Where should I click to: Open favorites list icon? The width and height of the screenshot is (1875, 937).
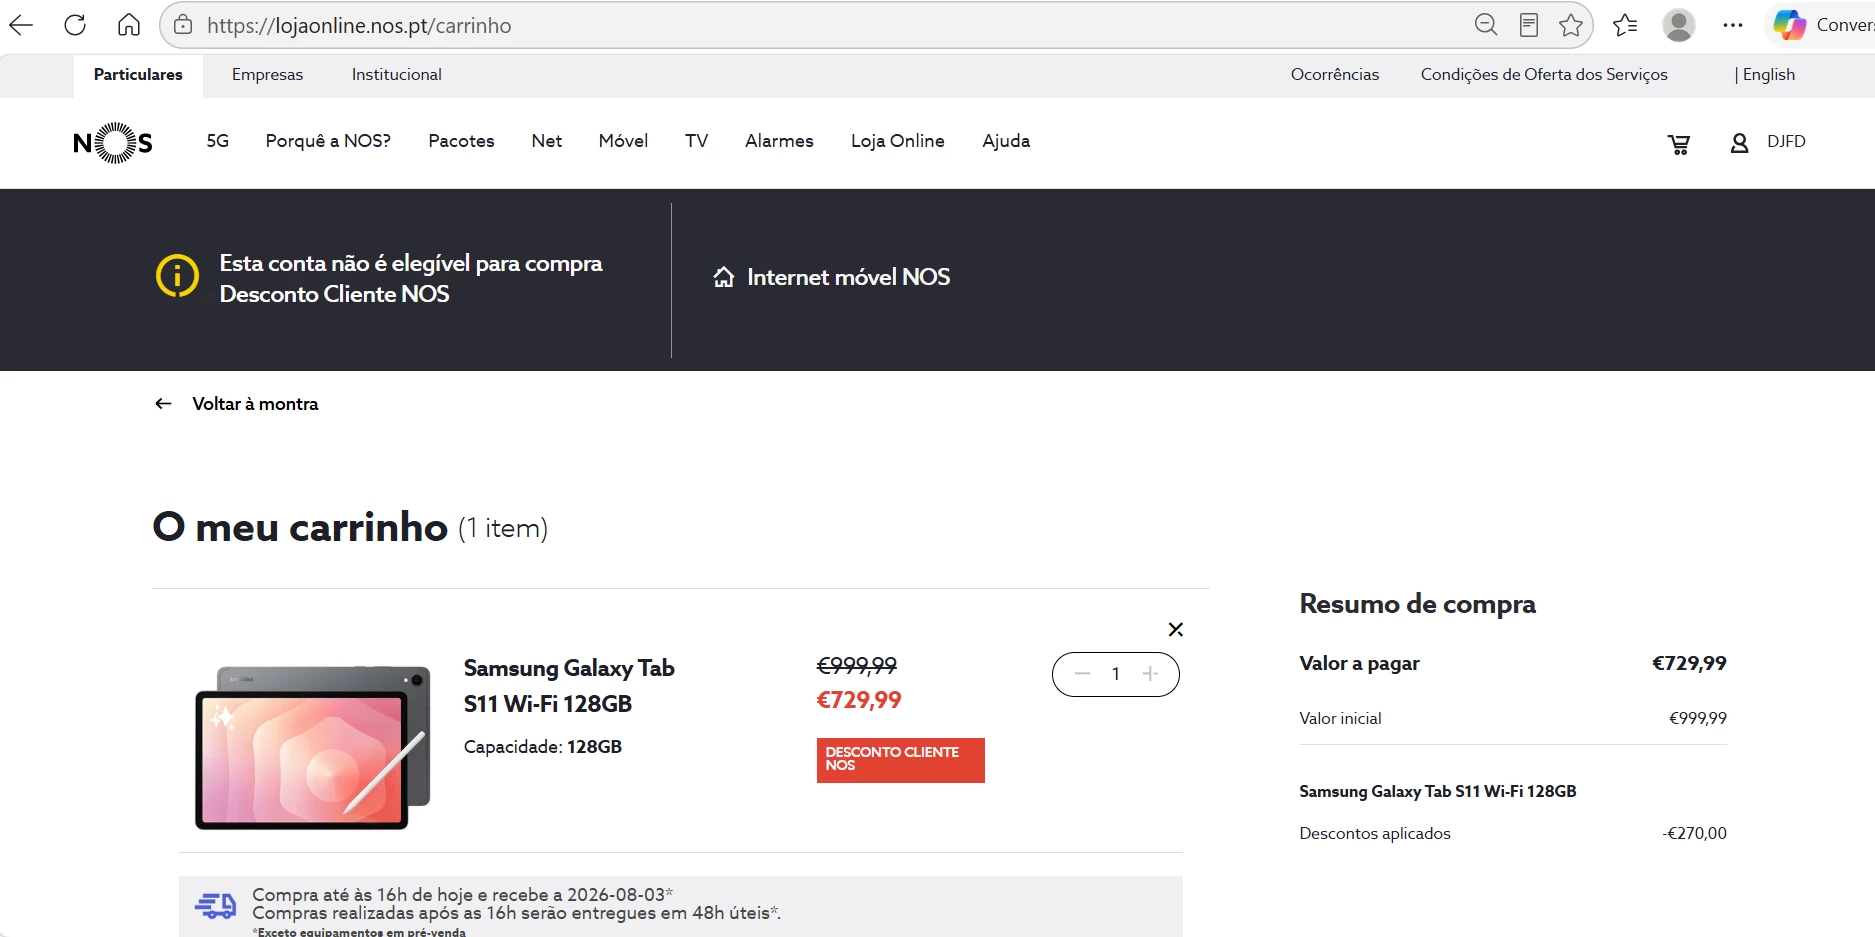click(x=1625, y=25)
